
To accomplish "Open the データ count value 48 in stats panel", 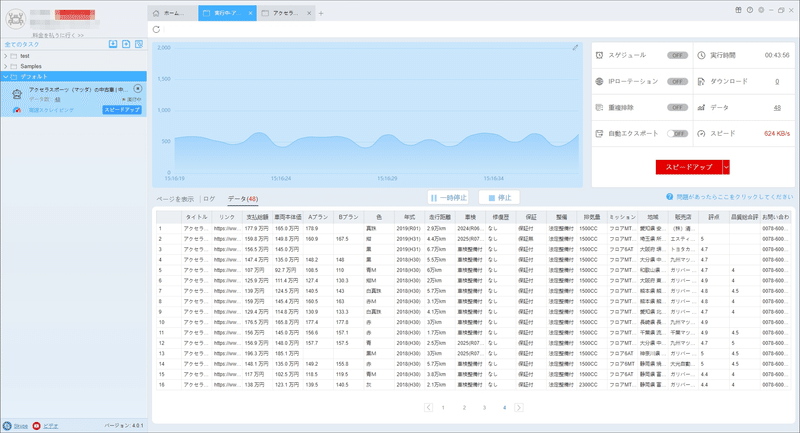I will (777, 108).
